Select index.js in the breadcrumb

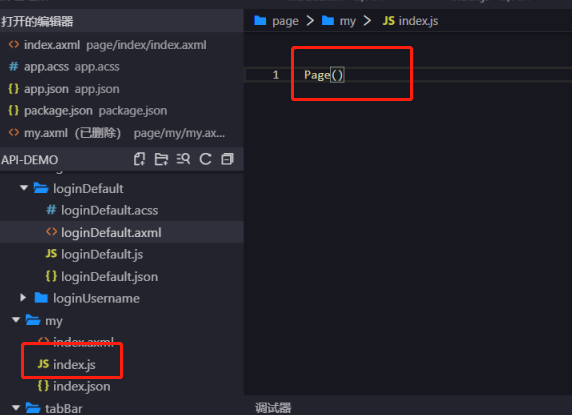(x=418, y=21)
